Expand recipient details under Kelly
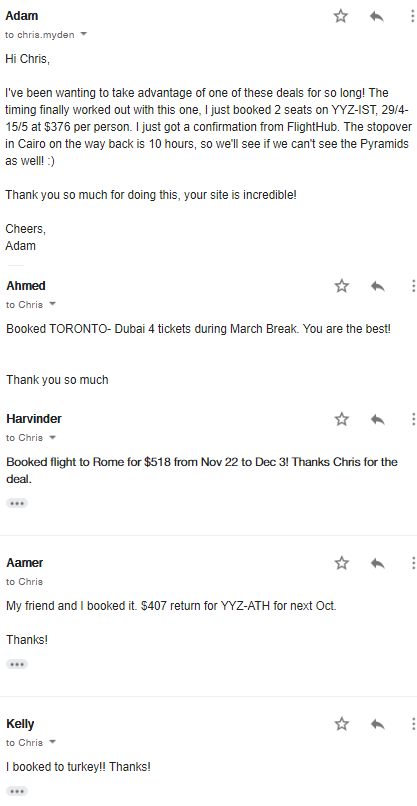 click(x=52, y=742)
